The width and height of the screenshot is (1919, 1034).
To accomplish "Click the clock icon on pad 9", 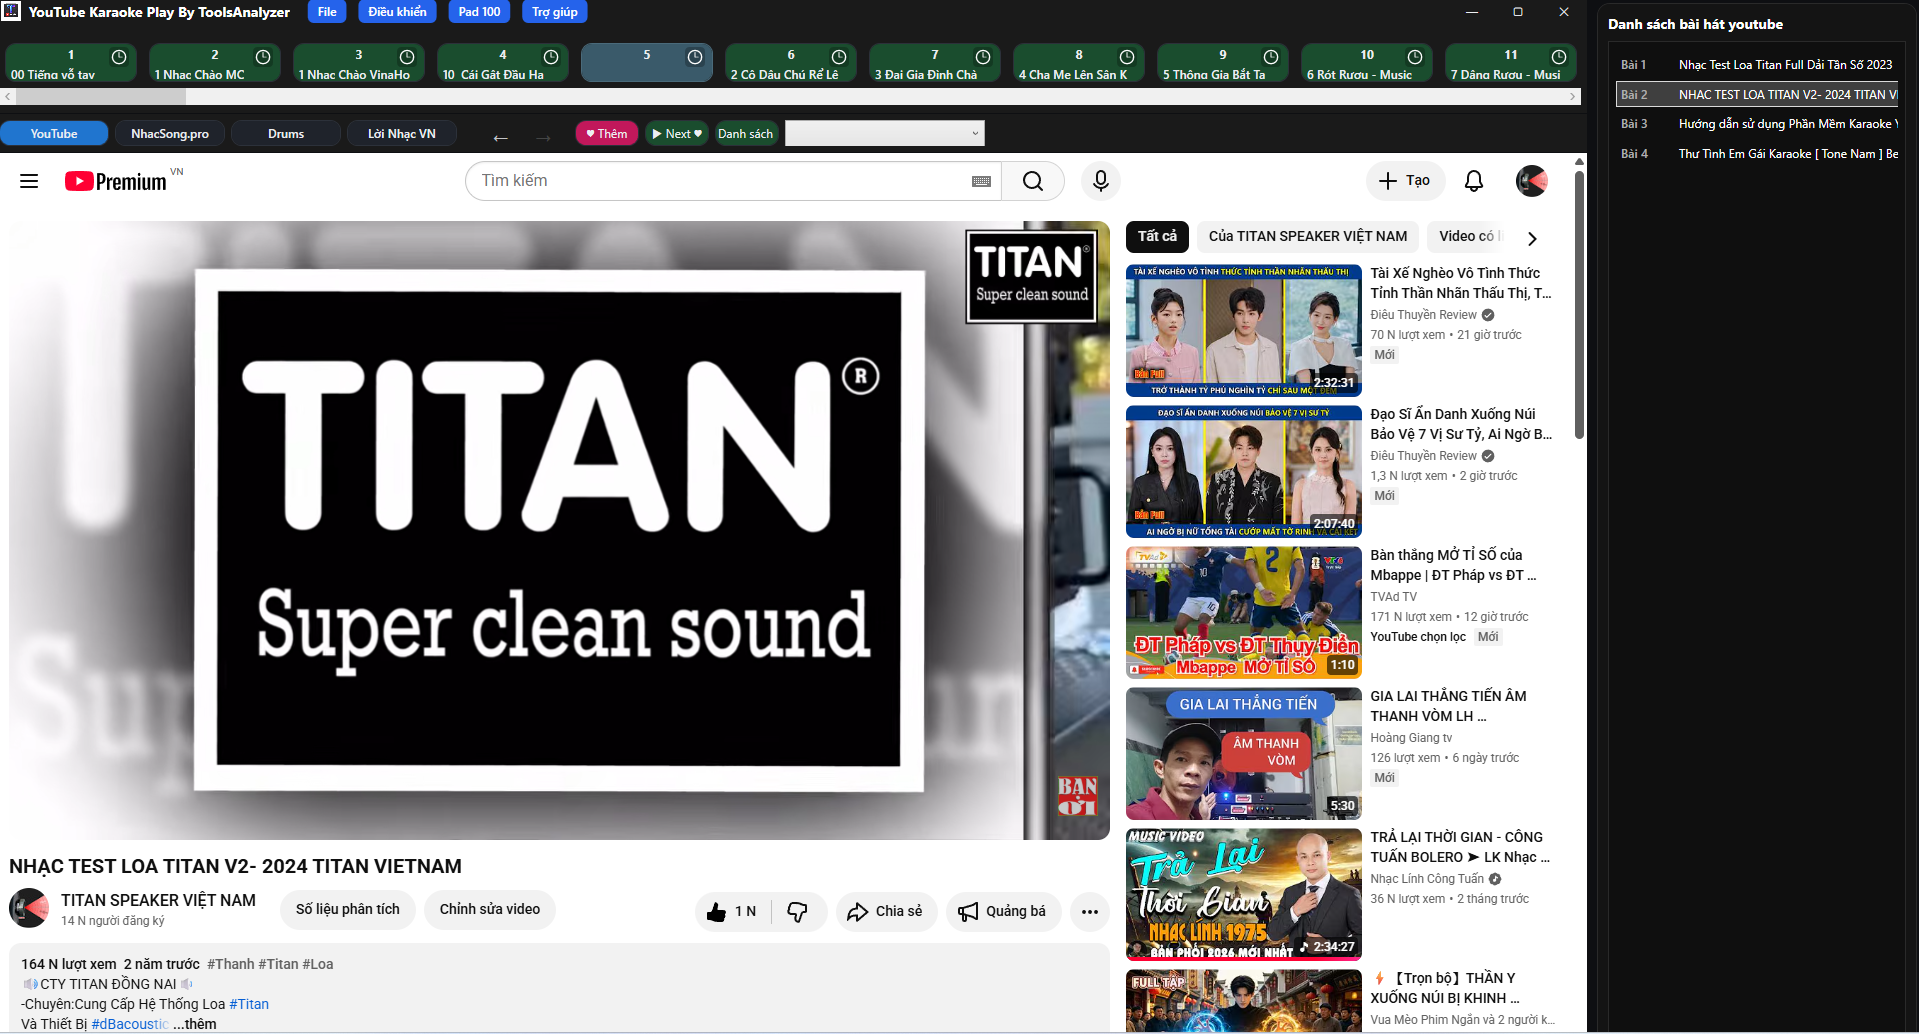I will click(x=1271, y=57).
